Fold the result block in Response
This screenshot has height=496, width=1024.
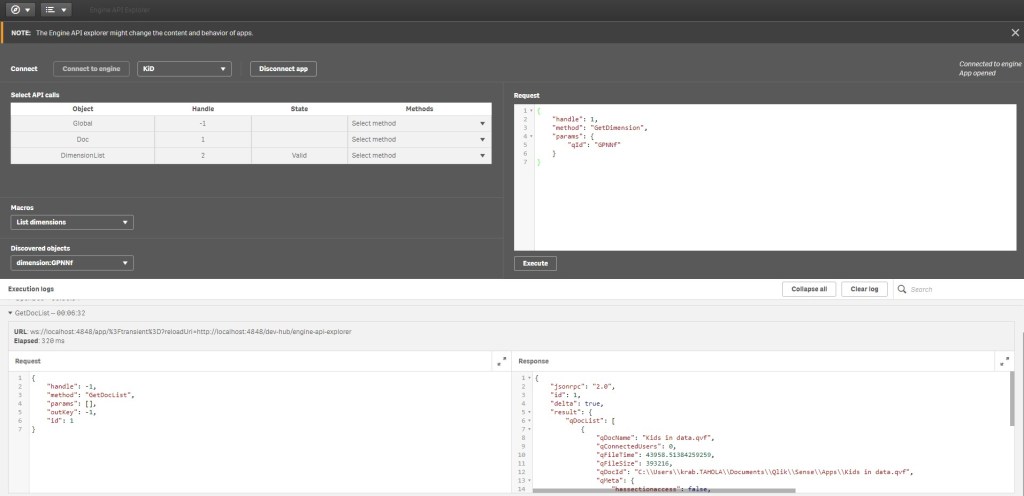click(529, 412)
